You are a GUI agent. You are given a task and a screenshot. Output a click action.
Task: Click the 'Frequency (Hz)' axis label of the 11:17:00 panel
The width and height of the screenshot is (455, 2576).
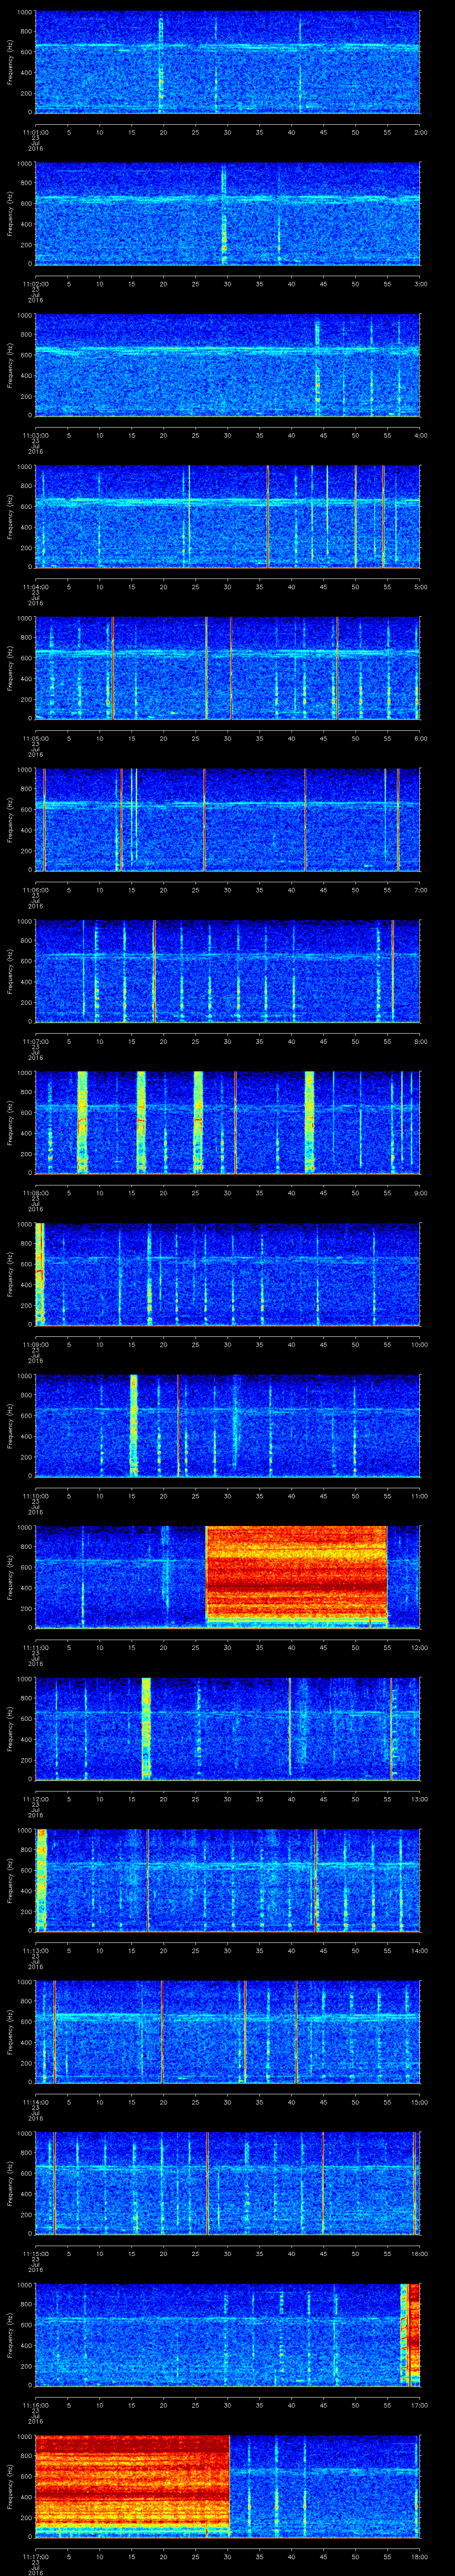(x=10, y=2486)
